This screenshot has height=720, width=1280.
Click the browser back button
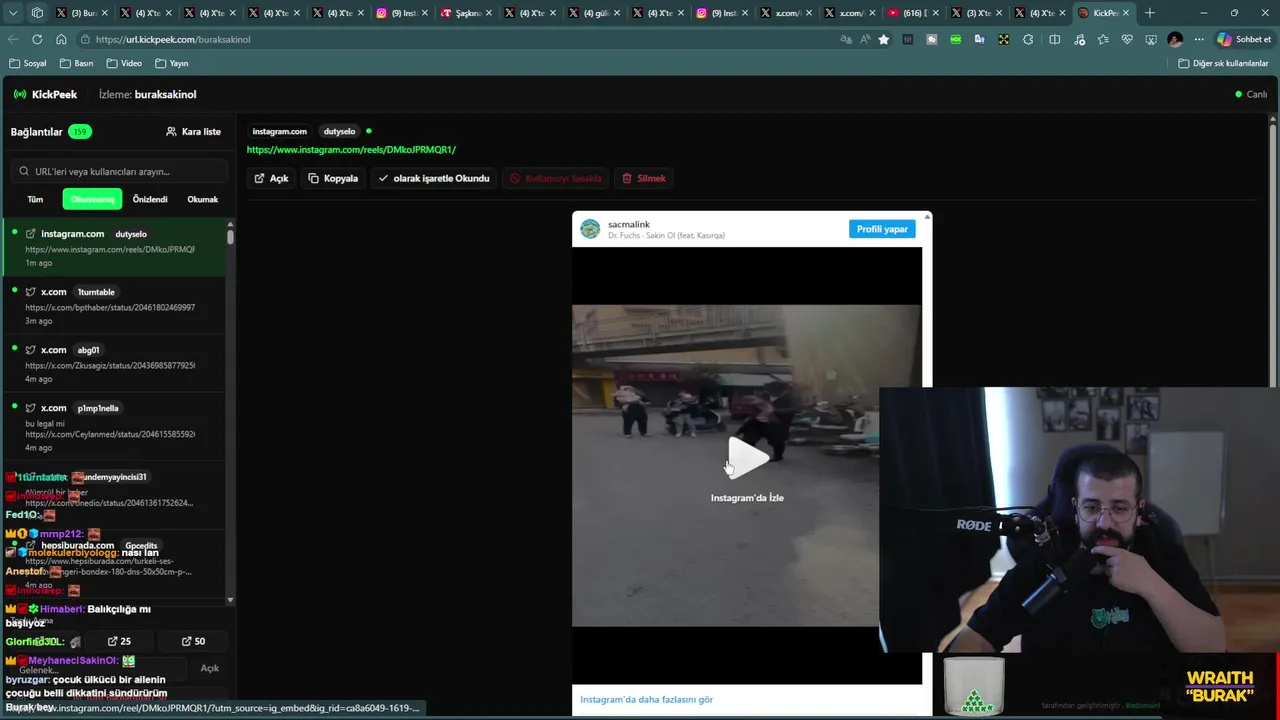click(x=13, y=39)
